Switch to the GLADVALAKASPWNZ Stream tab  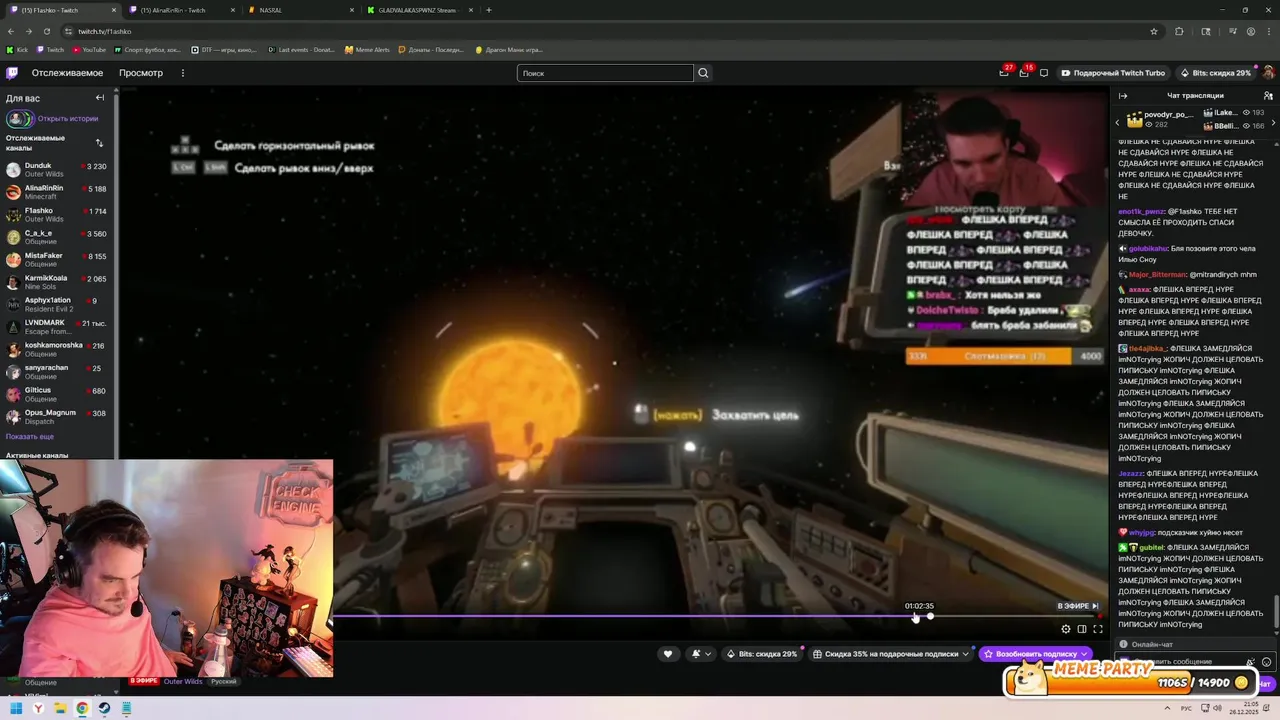[418, 10]
